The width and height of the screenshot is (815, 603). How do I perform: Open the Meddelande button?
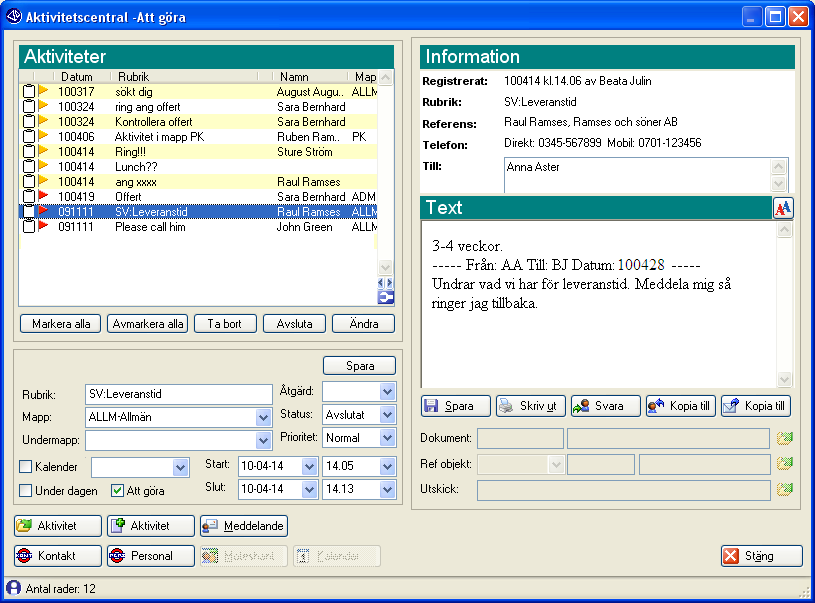tap(244, 526)
